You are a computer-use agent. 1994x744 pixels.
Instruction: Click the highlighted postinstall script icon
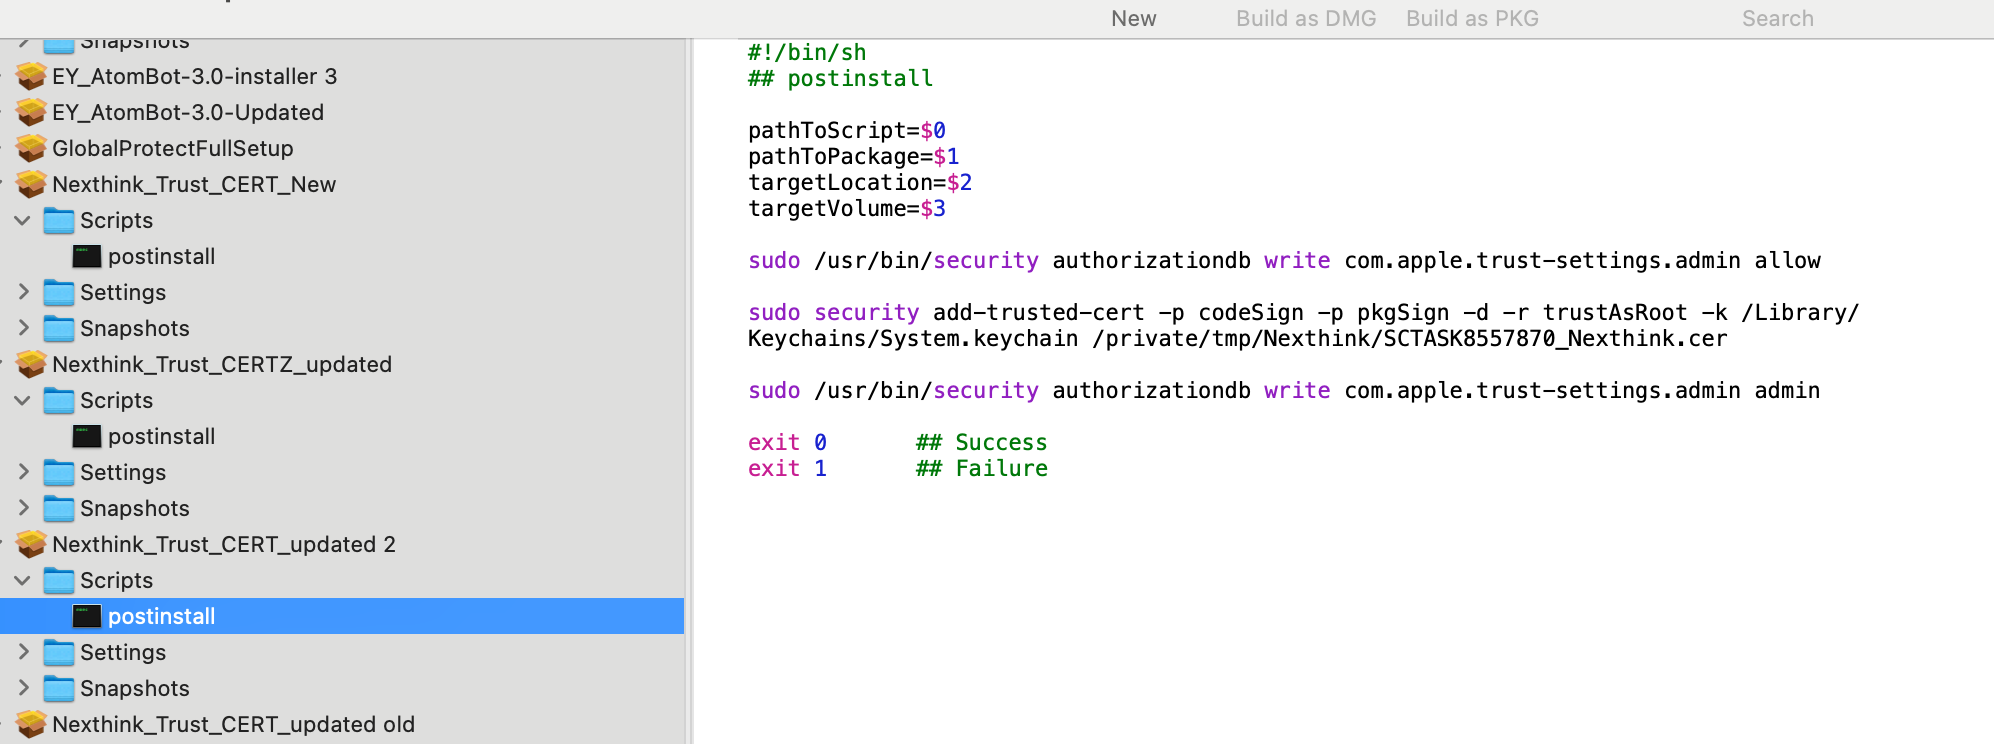pyautogui.click(x=87, y=616)
